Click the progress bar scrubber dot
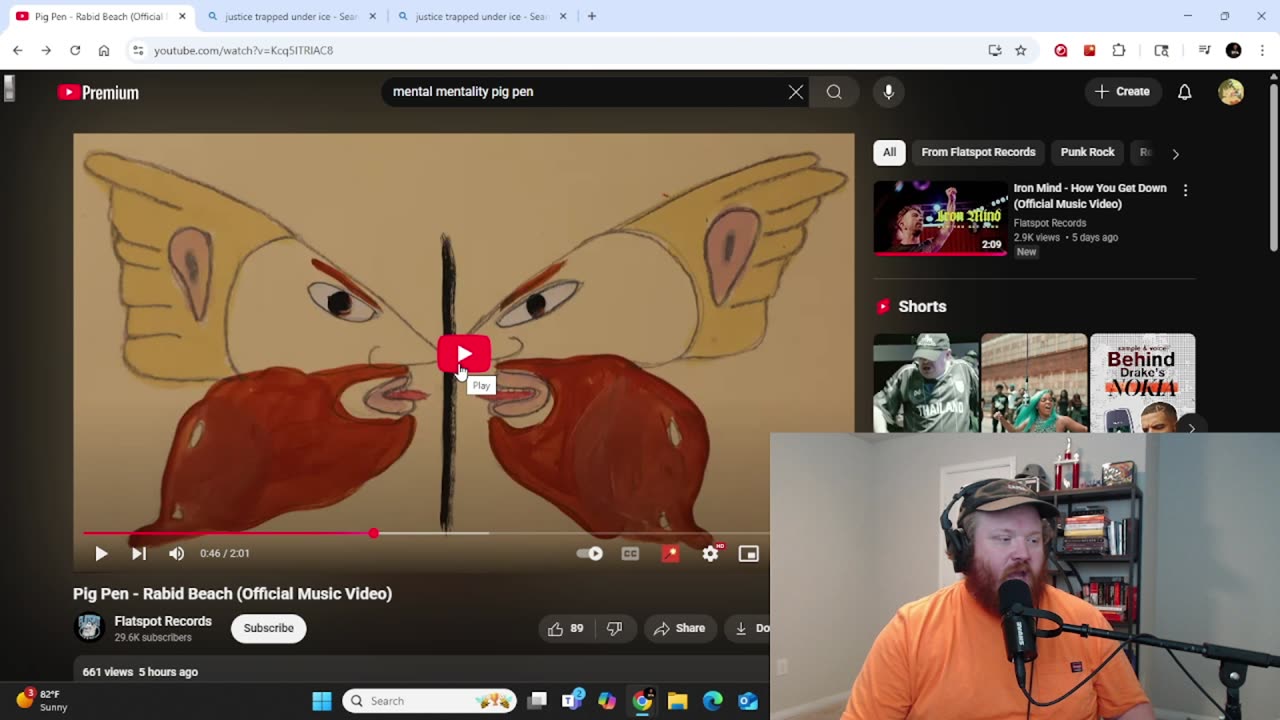1280x720 pixels. pos(373,533)
